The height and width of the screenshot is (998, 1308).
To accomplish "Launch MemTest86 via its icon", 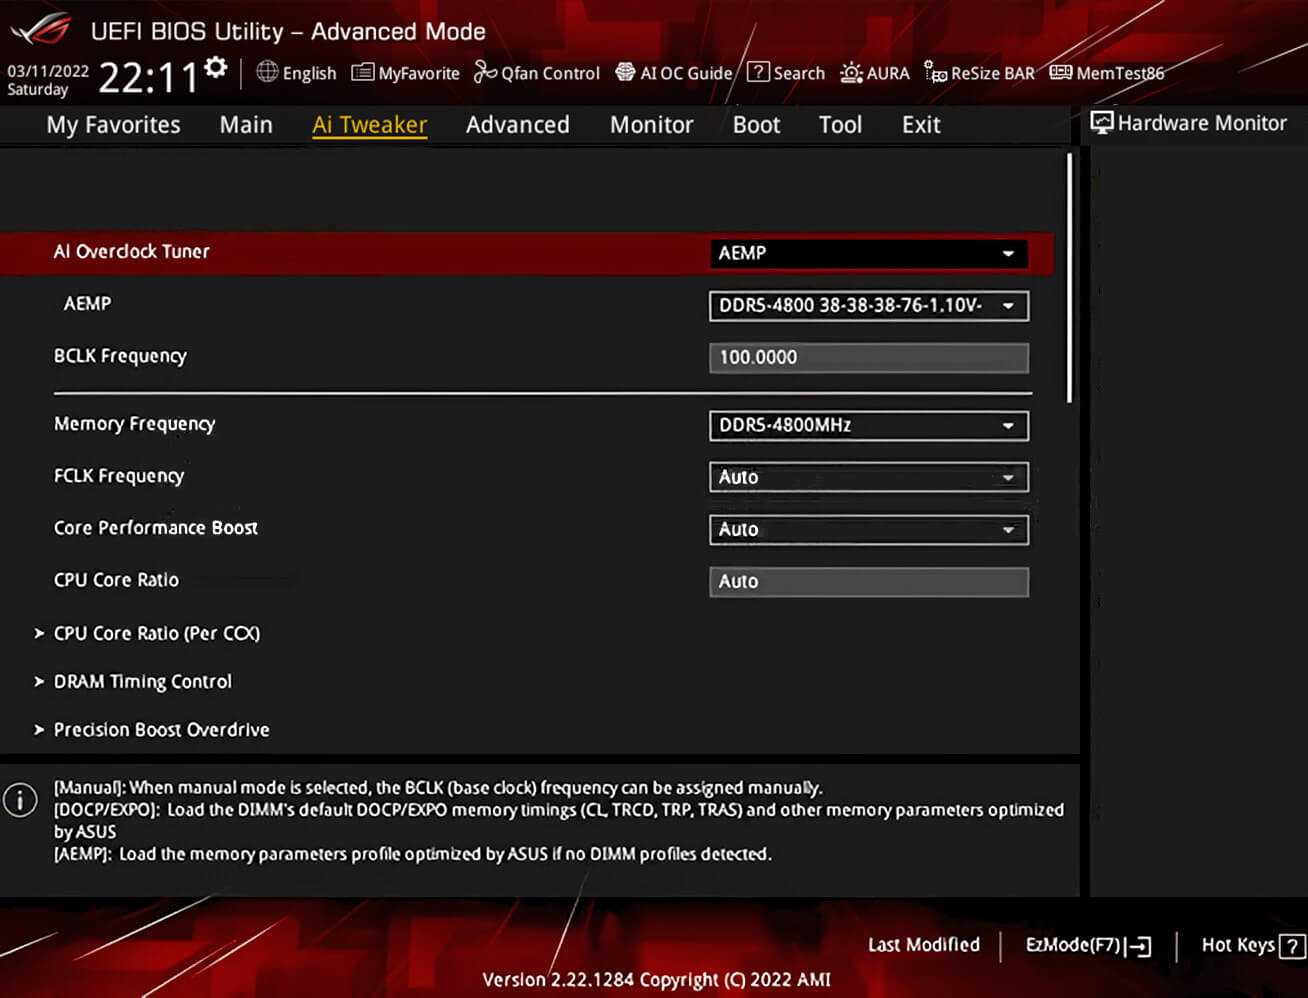I will [x=1061, y=72].
